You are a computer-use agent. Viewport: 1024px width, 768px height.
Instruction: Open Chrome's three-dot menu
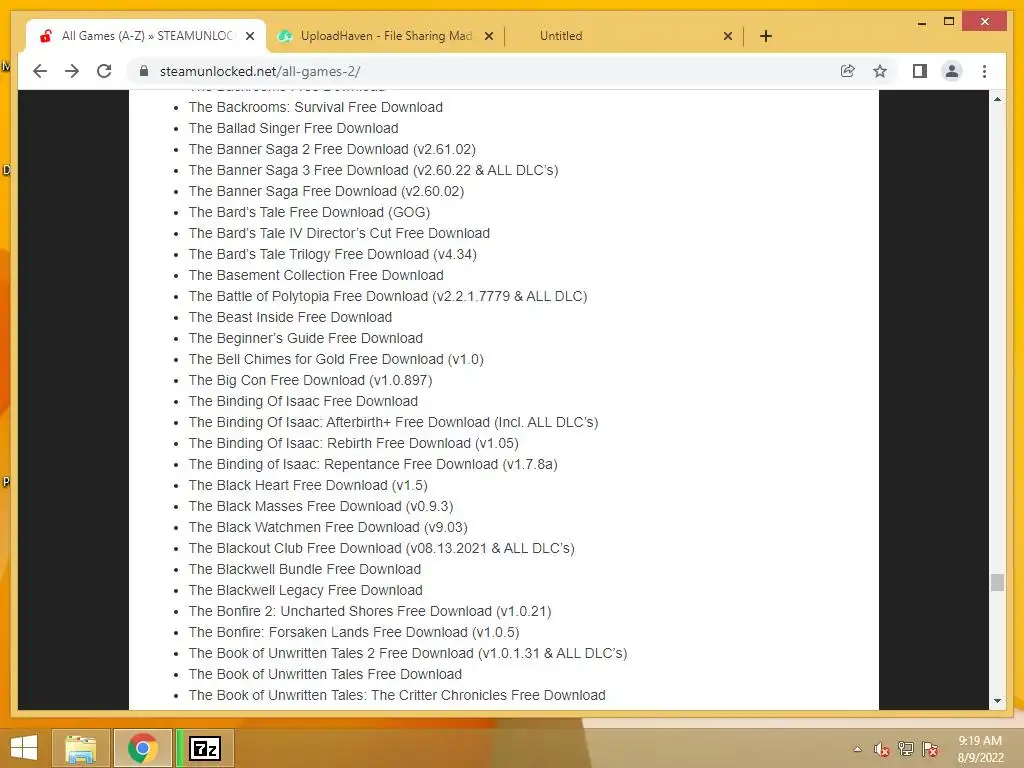click(x=984, y=71)
